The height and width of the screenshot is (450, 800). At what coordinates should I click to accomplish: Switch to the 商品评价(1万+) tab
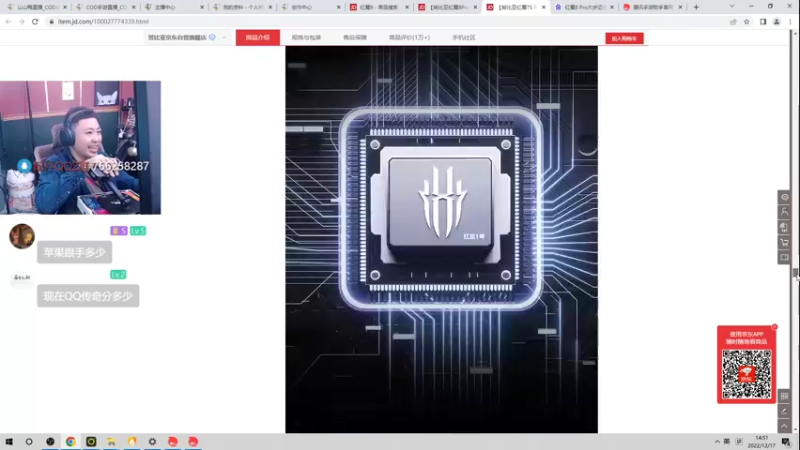point(409,38)
